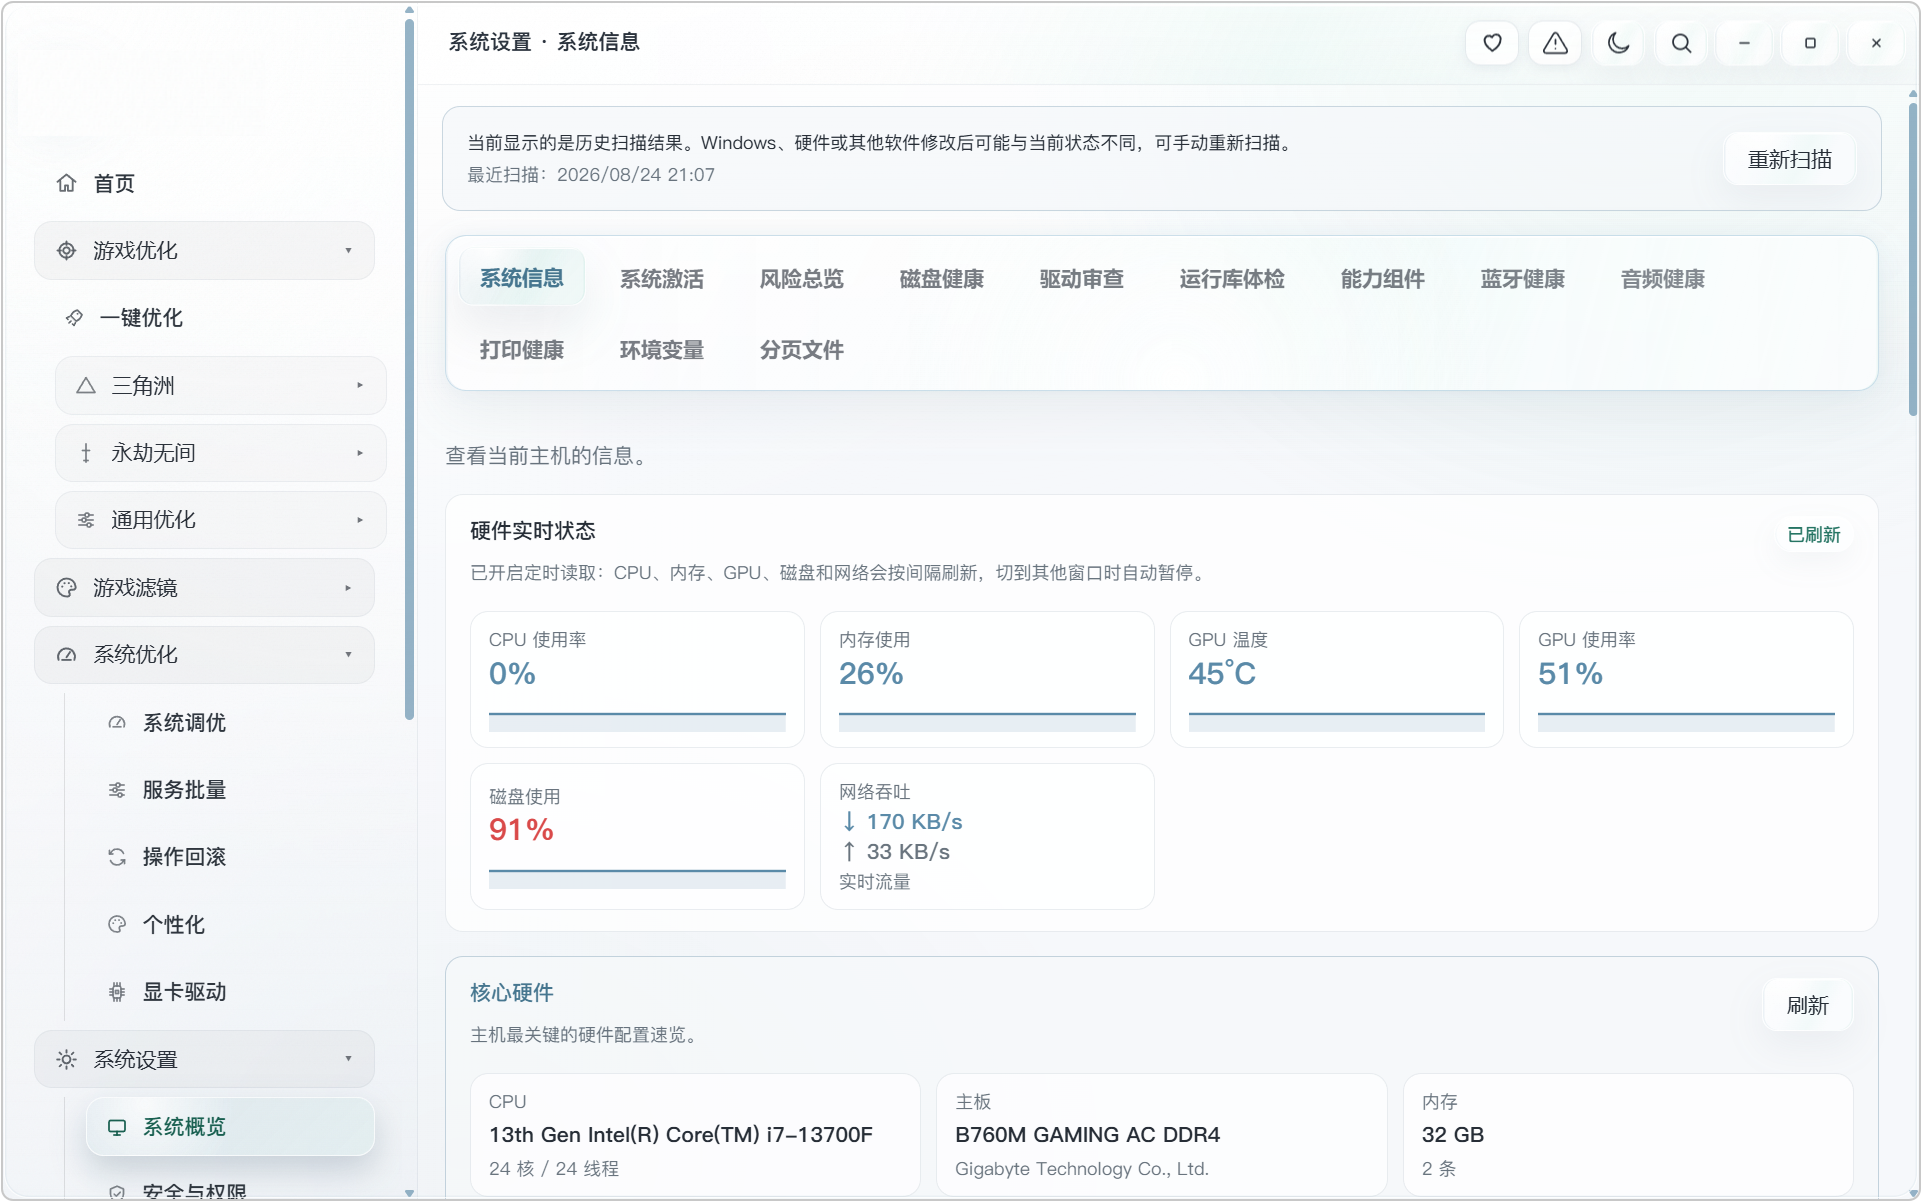1922x1202 pixels.
Task: Click the 最近扫描 timestamp text
Action: pos(591,175)
